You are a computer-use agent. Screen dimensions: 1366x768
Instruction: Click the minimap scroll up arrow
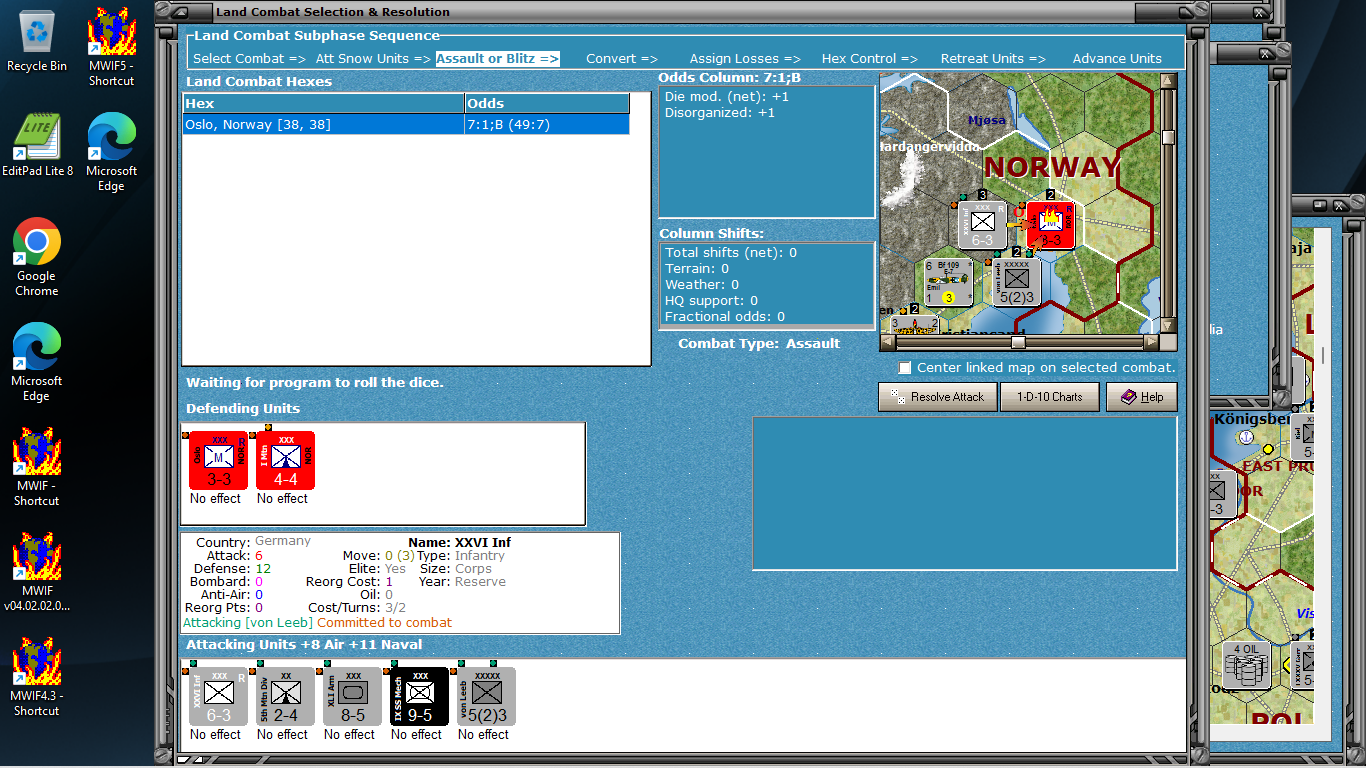[x=1168, y=81]
